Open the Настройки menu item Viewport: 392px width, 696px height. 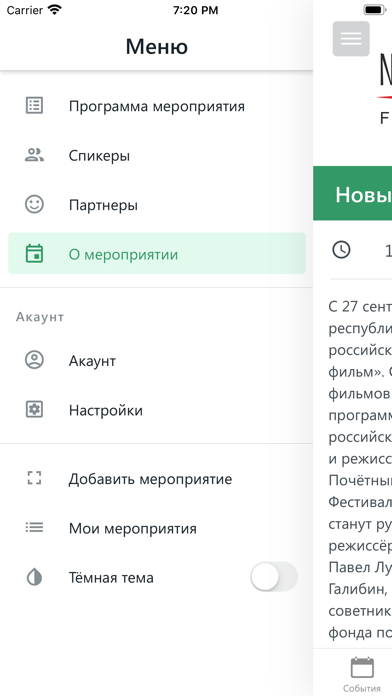[157, 410]
